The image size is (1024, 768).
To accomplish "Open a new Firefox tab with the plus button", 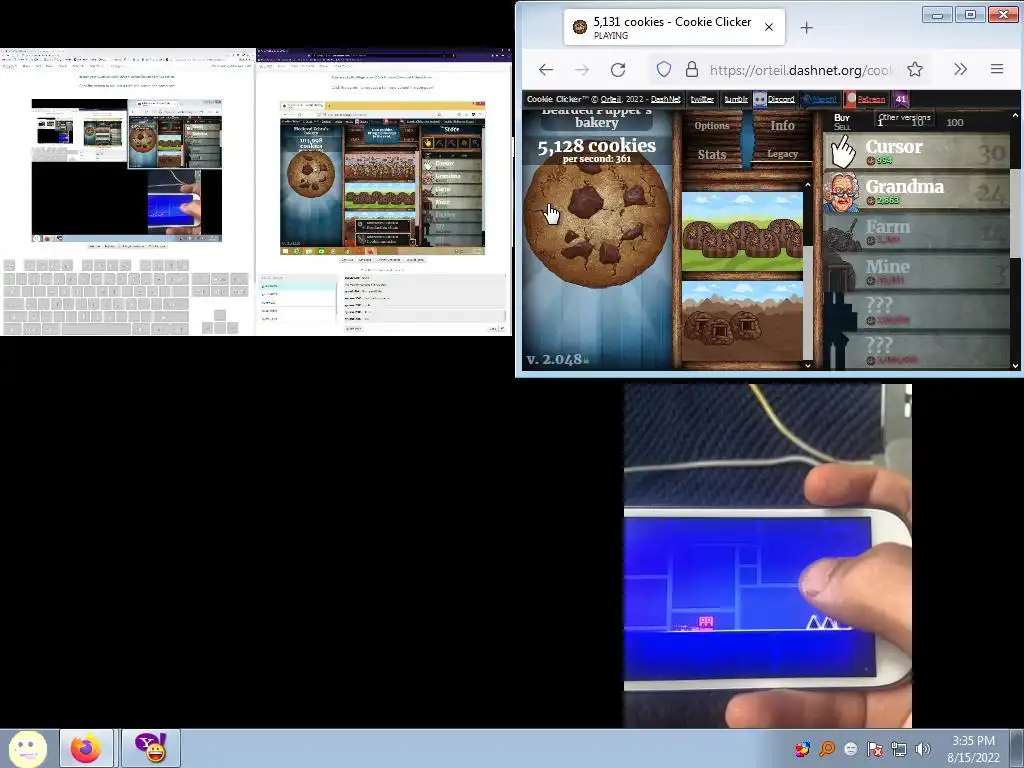I will tap(807, 27).
